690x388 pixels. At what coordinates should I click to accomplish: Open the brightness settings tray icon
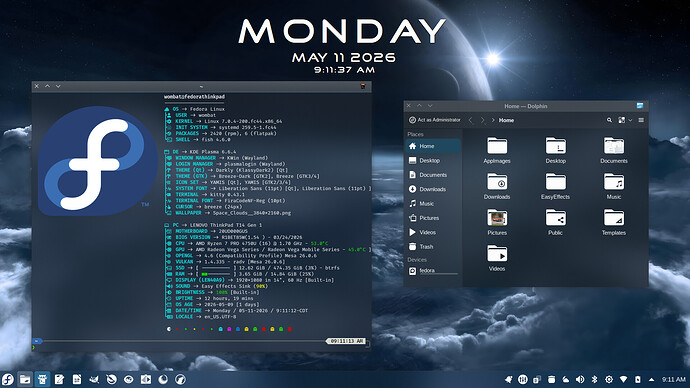(609, 379)
